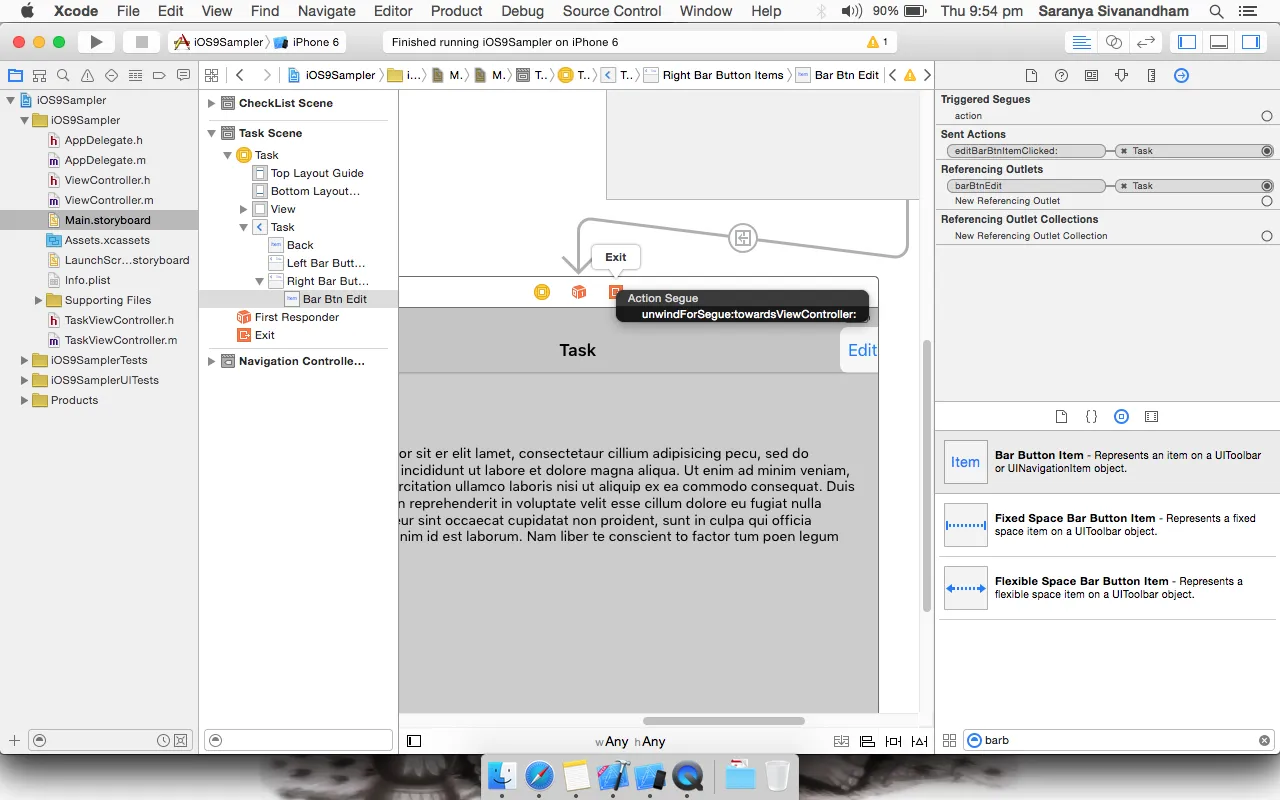Expand the Products folder
Image resolution: width=1280 pixels, height=800 pixels.
click(25, 400)
